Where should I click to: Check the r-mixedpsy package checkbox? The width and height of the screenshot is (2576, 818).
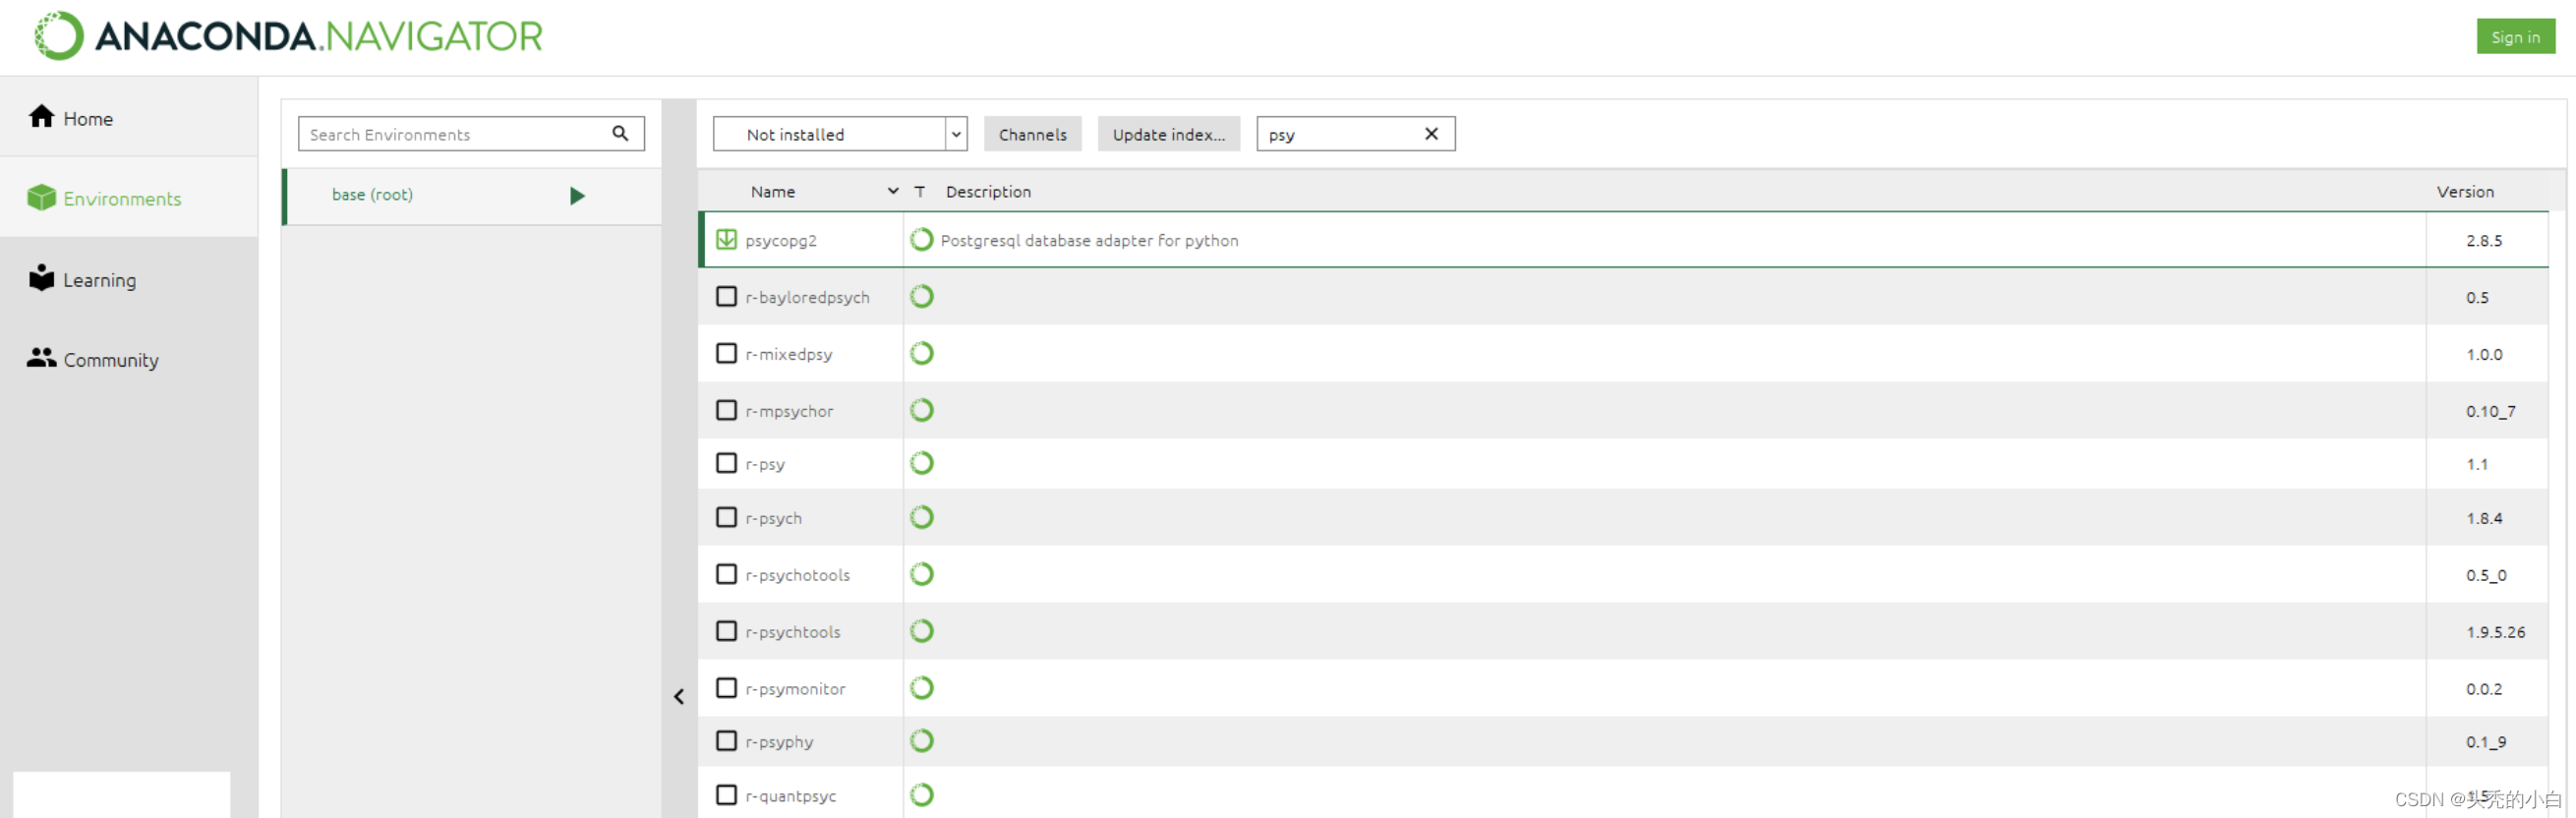pyautogui.click(x=727, y=354)
